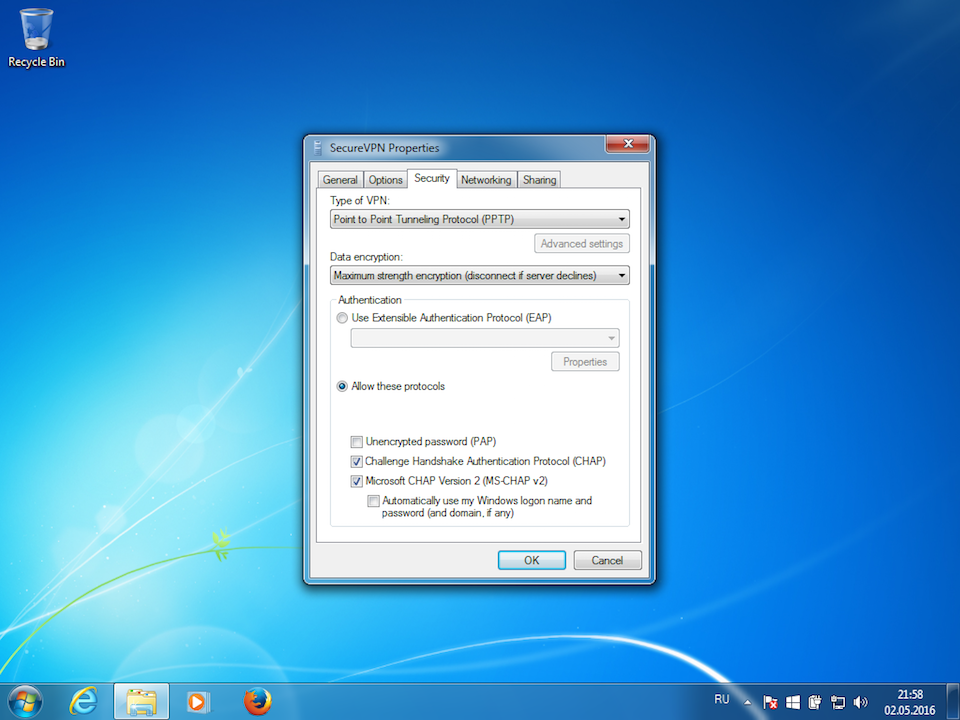The image size is (960, 720).
Task: Launch Internet Explorer from taskbar
Action: [84, 701]
